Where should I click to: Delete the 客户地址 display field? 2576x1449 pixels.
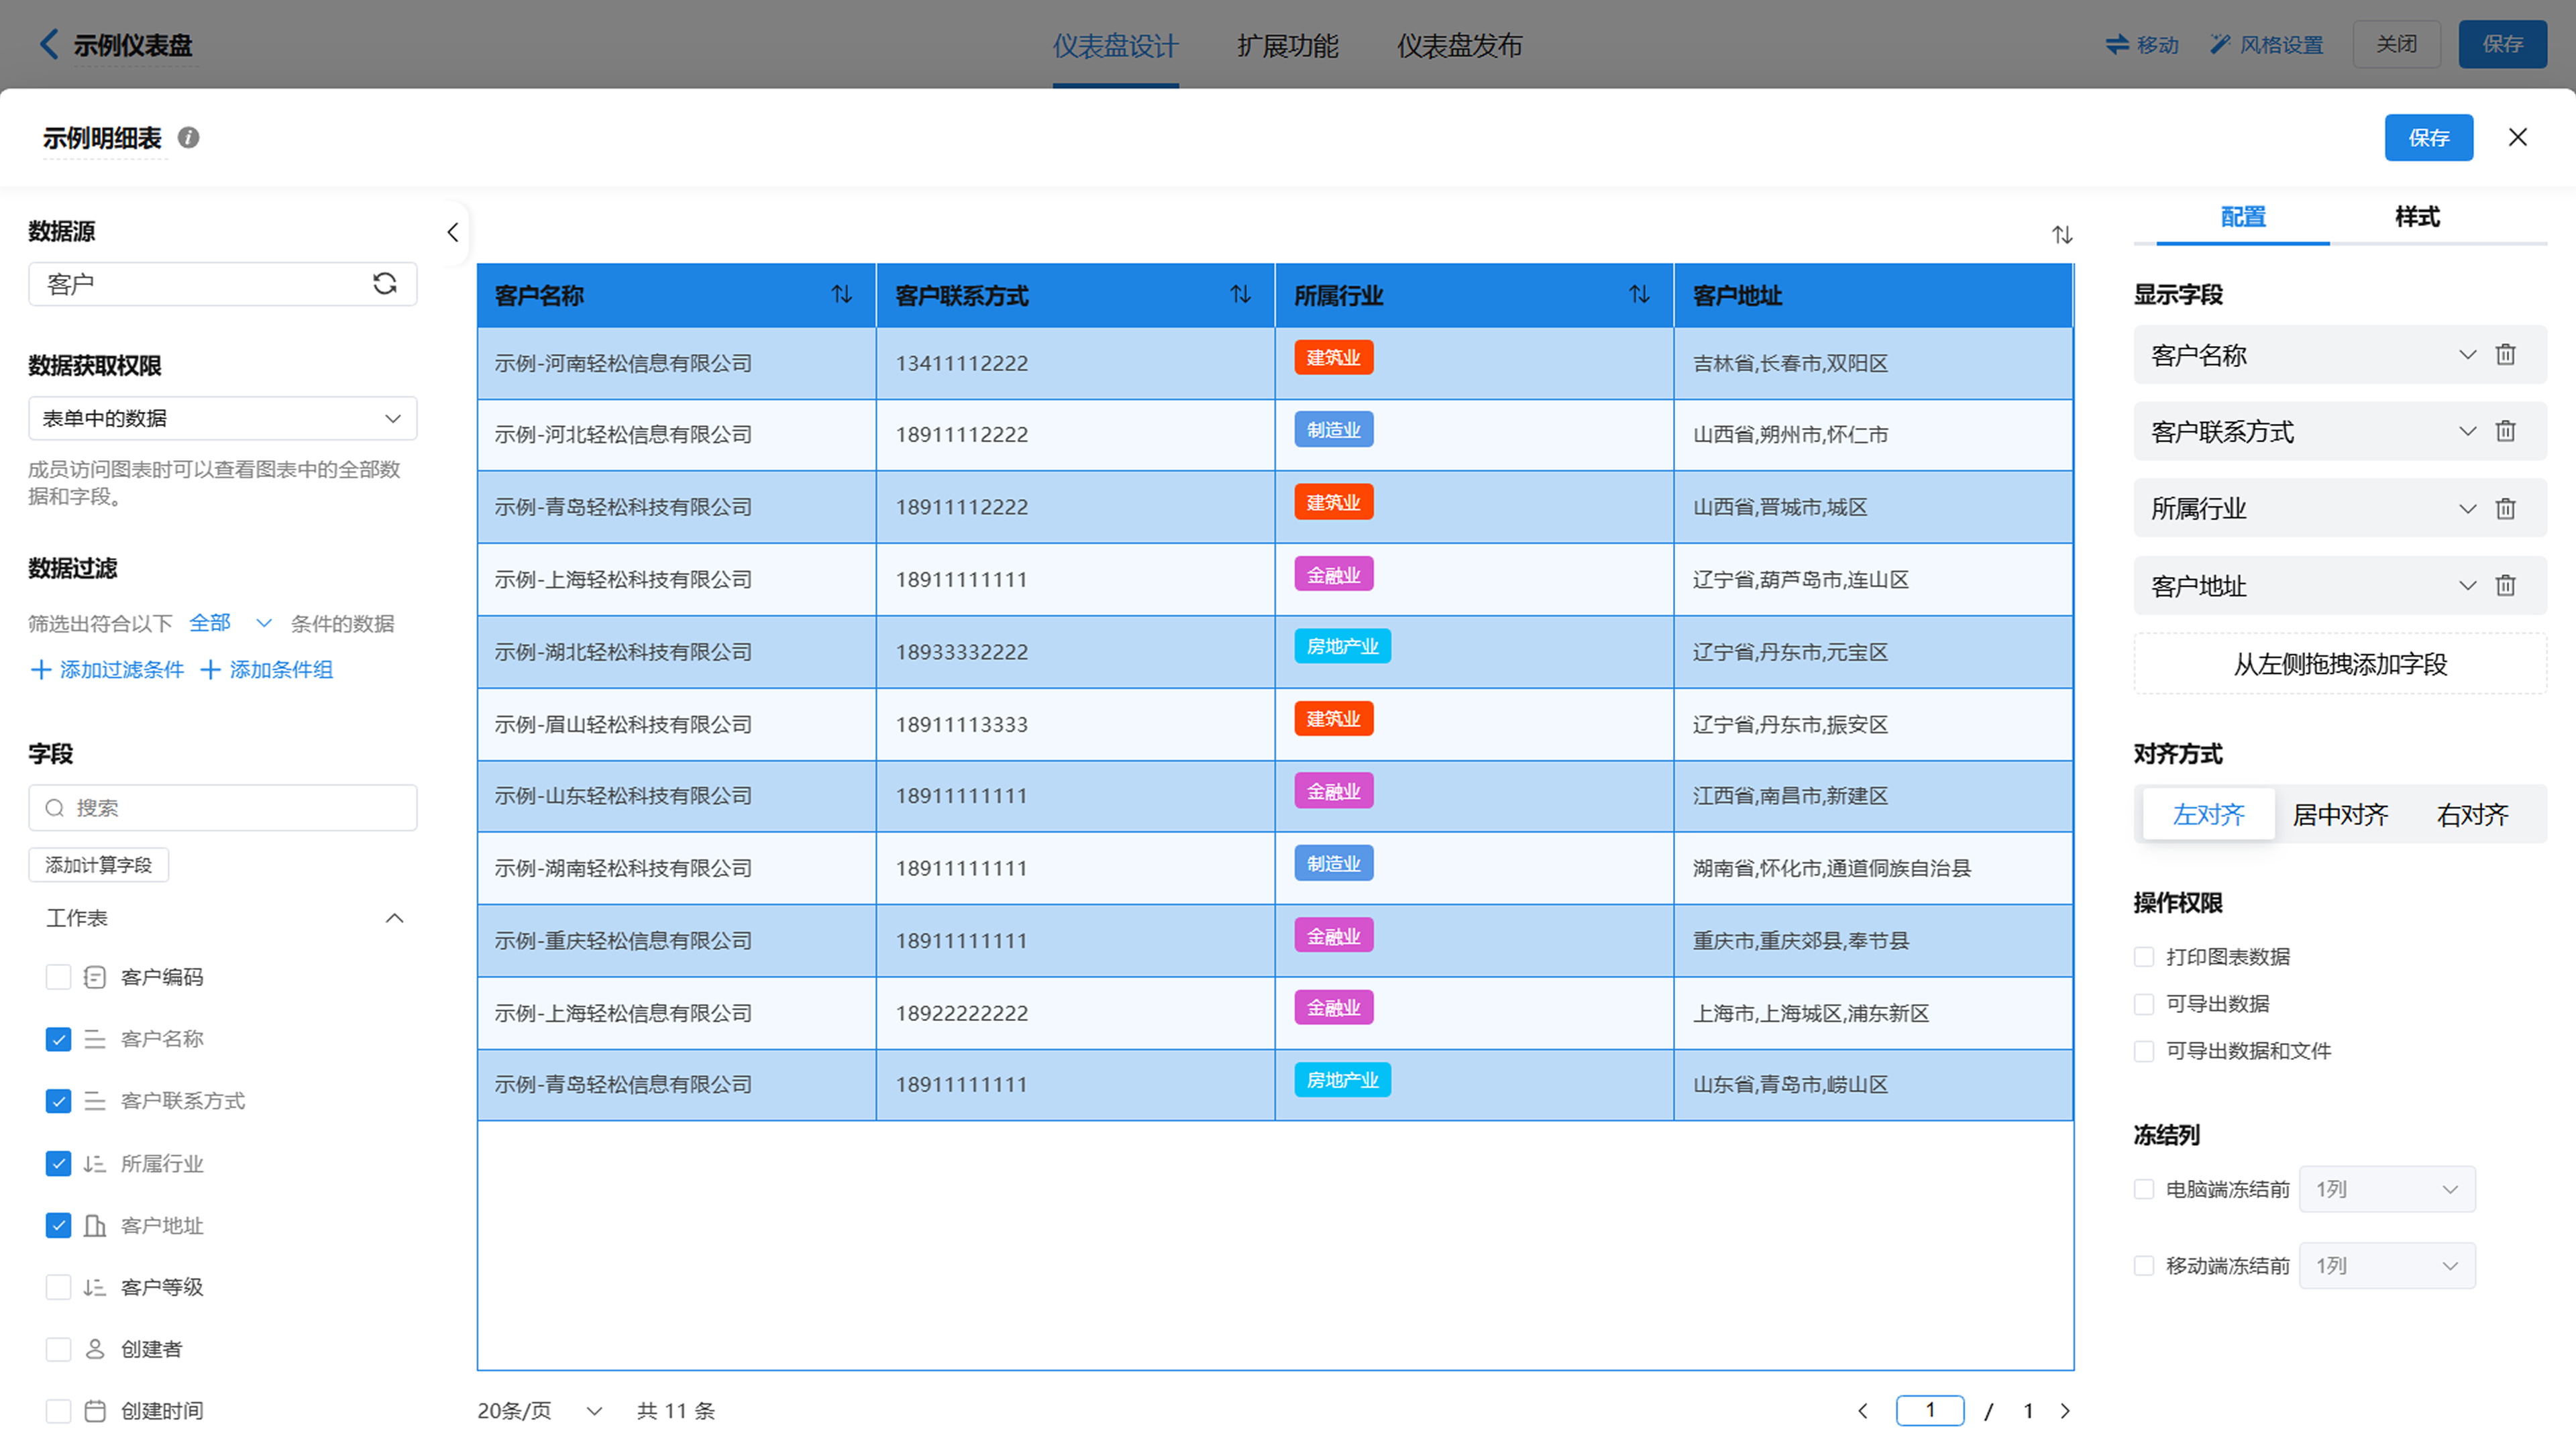coord(2505,586)
